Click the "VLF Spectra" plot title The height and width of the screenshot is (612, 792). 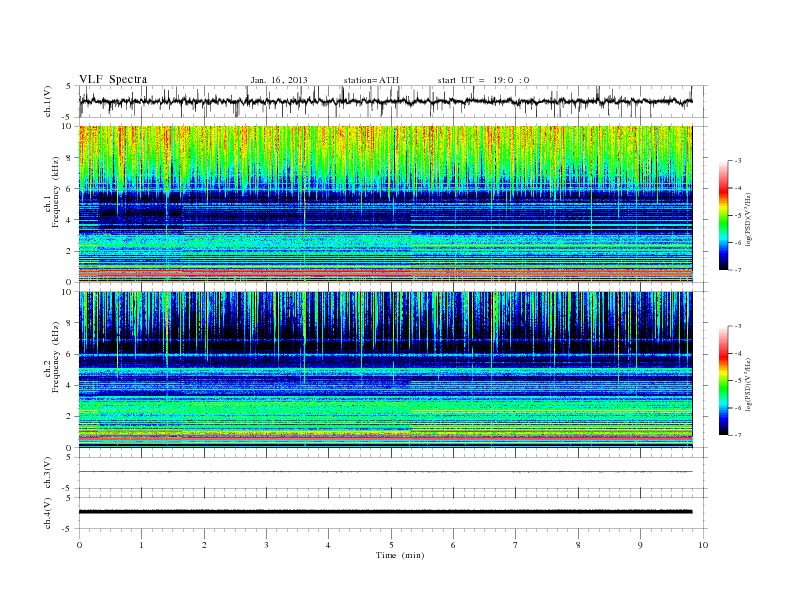coord(113,79)
